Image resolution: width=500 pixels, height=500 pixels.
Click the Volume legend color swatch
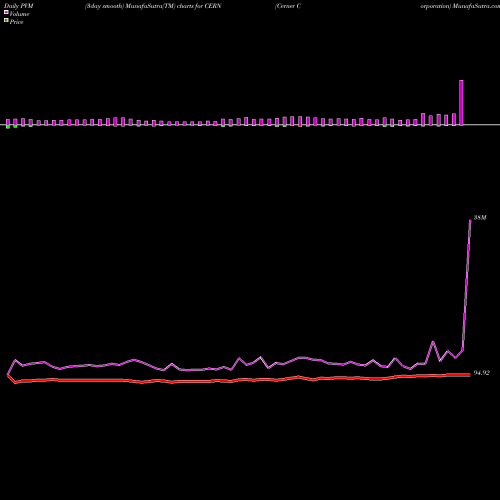point(6,12)
